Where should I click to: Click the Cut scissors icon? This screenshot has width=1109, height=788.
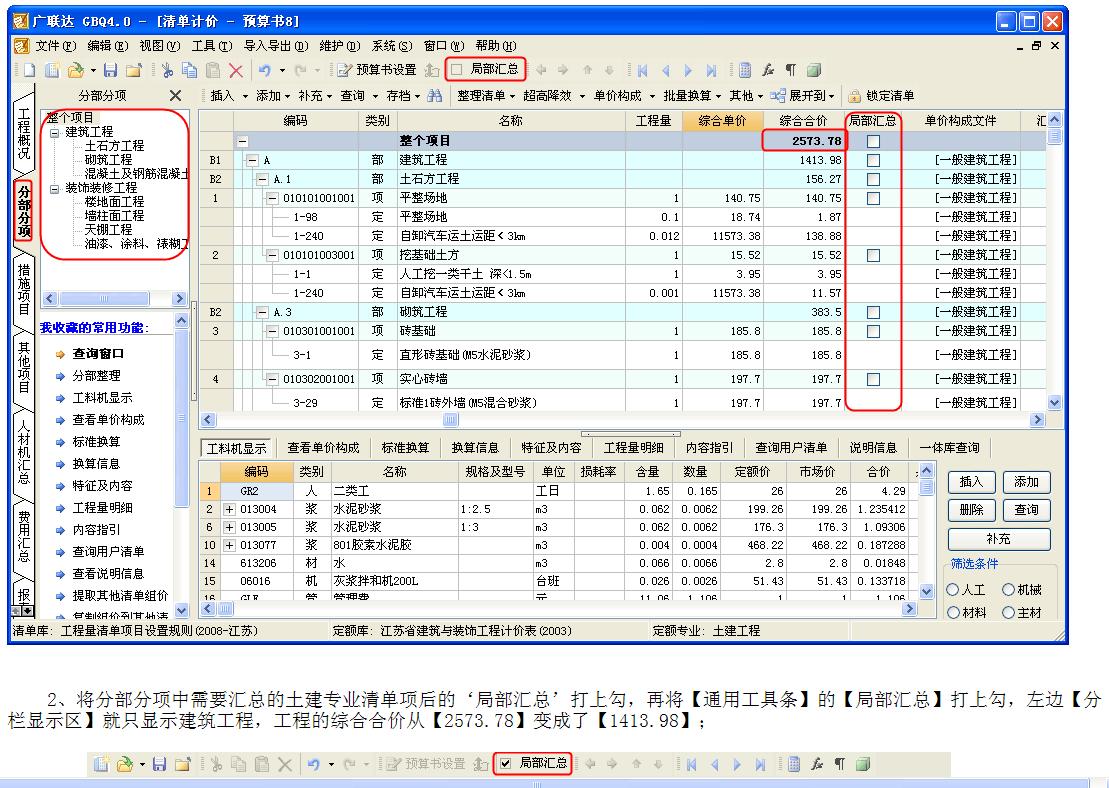167,70
